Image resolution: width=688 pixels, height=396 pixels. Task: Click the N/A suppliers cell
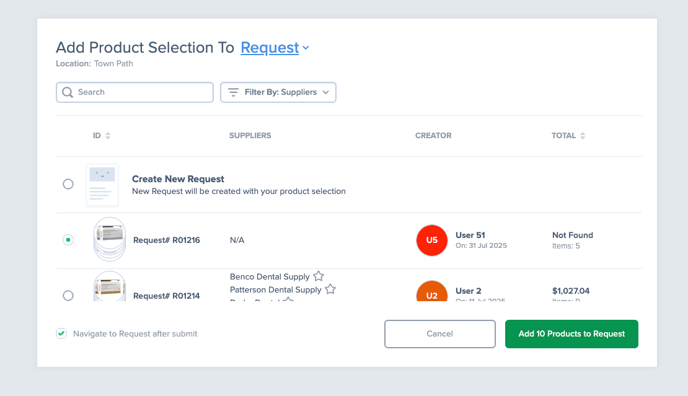coord(237,240)
